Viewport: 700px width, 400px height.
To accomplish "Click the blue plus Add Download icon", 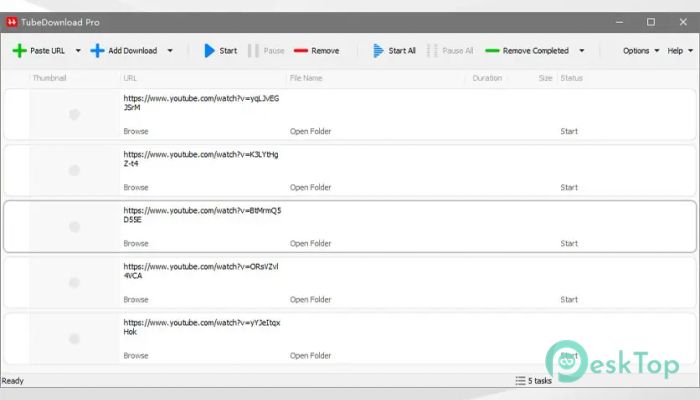I will pos(97,50).
